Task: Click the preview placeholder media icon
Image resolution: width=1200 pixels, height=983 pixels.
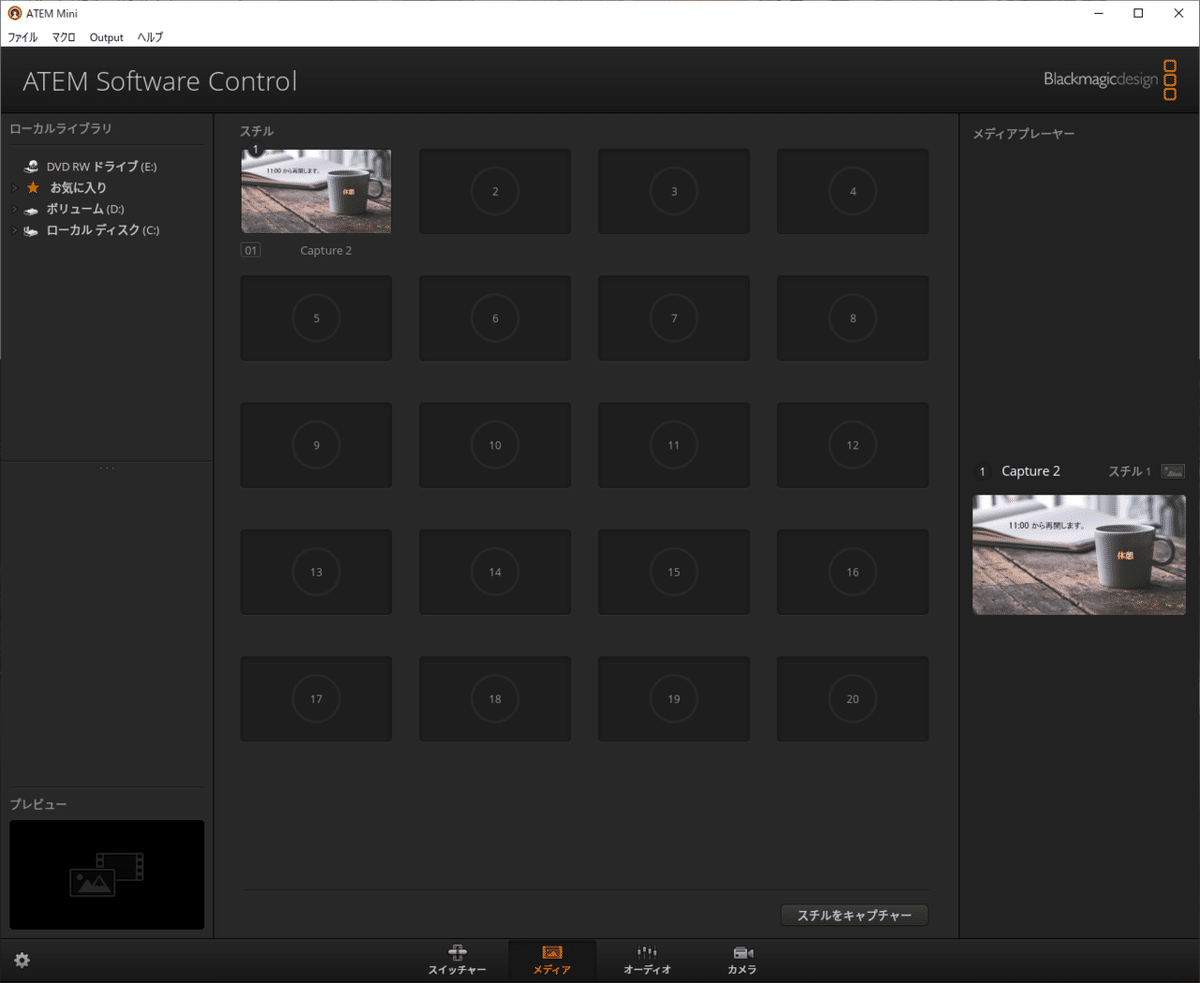Action: [107, 874]
